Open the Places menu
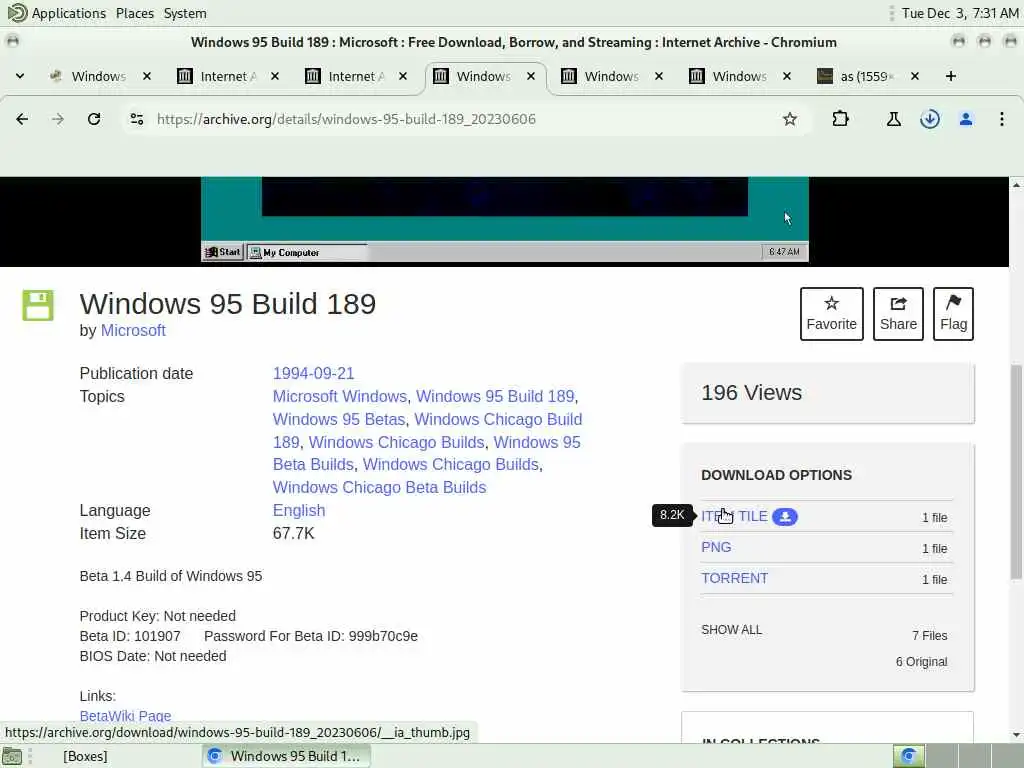 [135, 13]
